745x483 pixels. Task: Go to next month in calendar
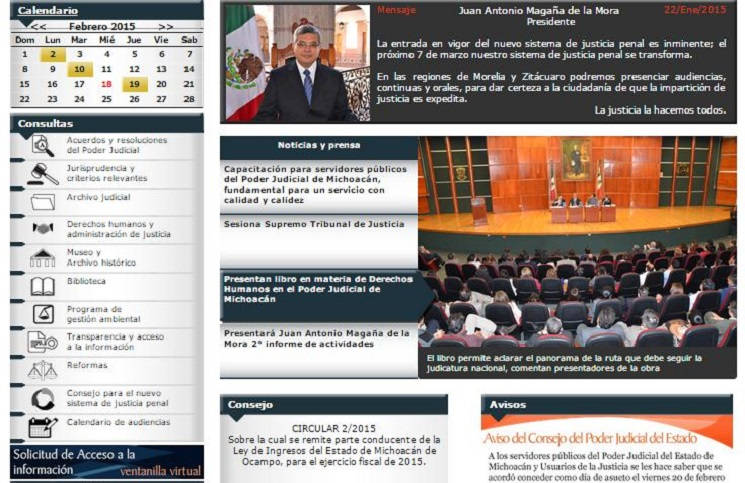coord(165,26)
